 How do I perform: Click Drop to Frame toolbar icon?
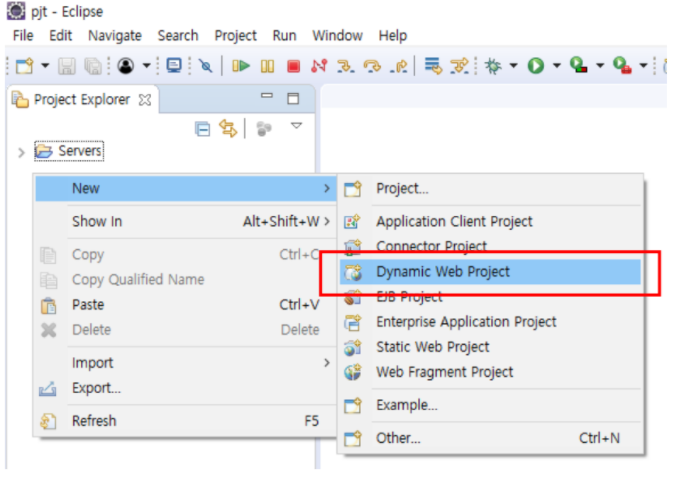click(x=433, y=66)
